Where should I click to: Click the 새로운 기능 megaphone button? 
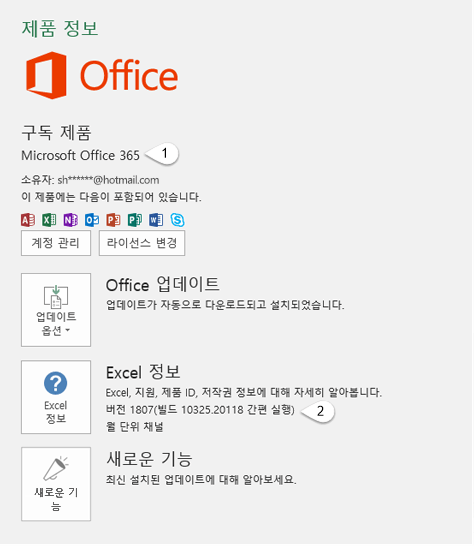(56, 484)
